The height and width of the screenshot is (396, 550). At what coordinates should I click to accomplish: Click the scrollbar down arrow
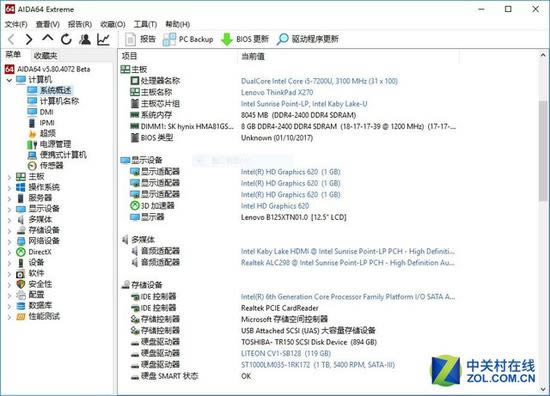pos(543,389)
